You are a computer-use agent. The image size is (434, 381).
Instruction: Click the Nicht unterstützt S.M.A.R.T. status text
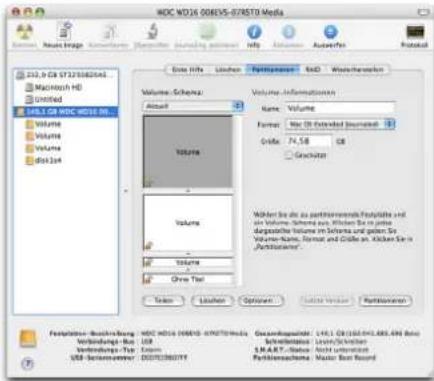(x=342, y=350)
